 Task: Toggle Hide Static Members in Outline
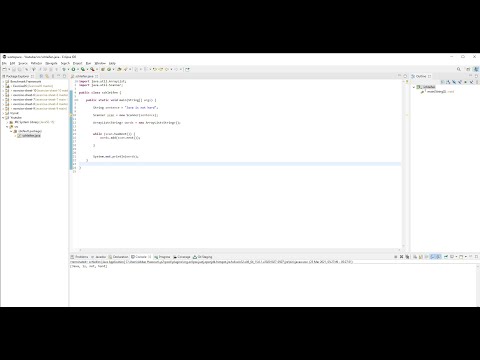460,82
